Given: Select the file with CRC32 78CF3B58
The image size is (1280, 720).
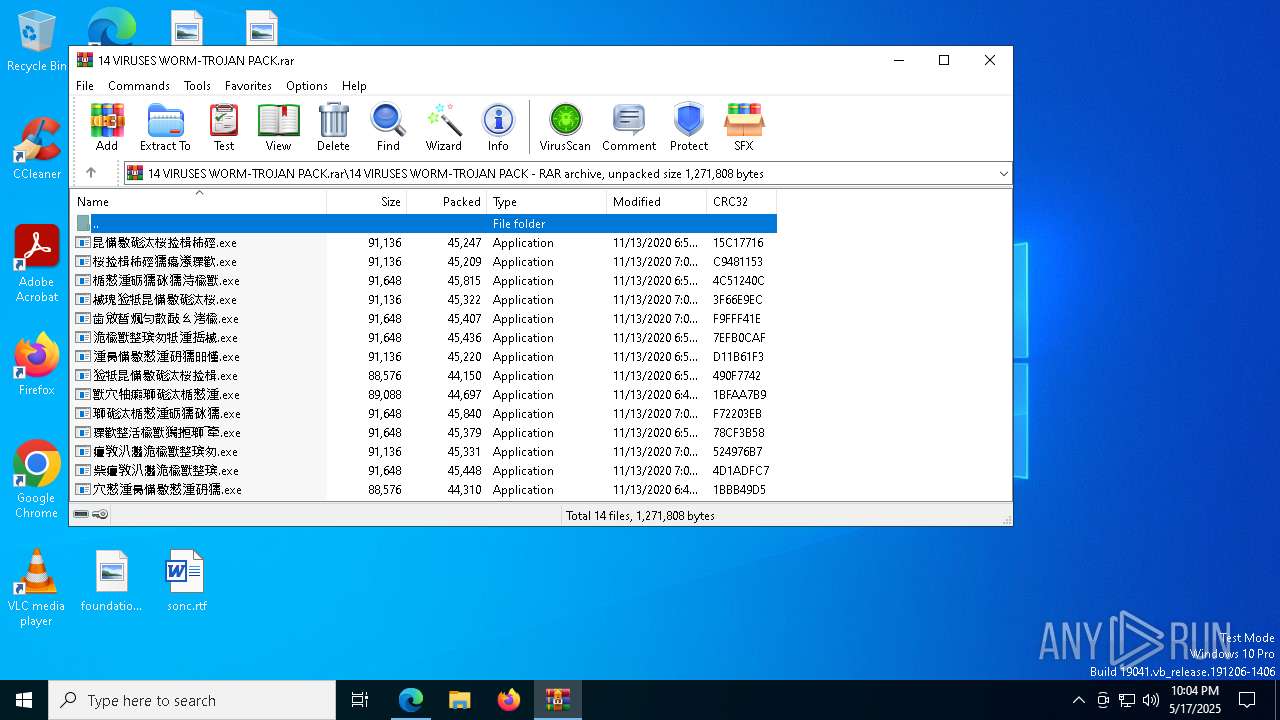Looking at the screenshot, I should click(424, 433).
